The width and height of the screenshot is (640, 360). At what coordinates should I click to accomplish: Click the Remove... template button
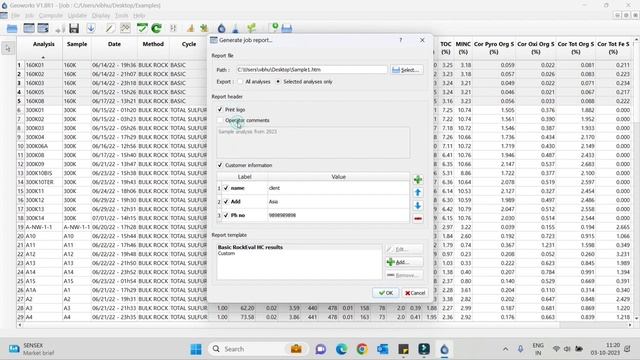pyautogui.click(x=404, y=275)
